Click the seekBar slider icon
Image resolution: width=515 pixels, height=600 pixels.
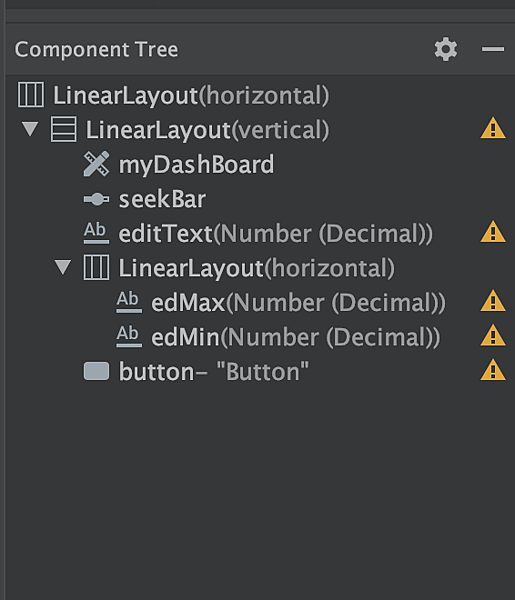[96, 199]
